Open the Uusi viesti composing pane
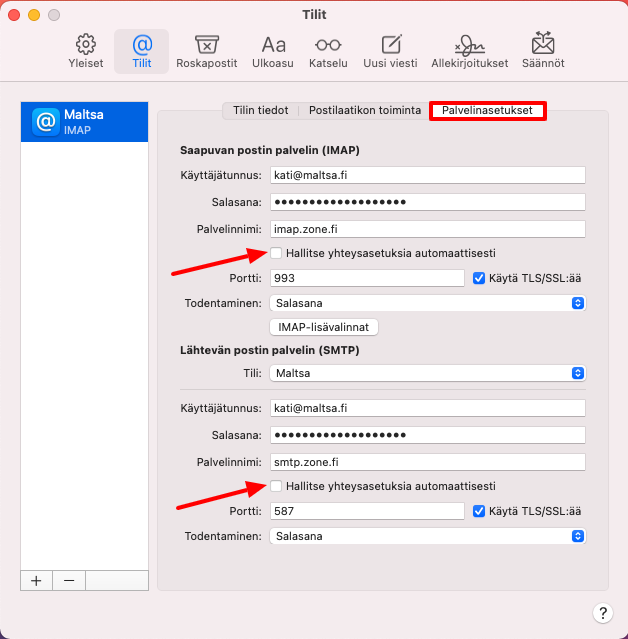 click(x=391, y=51)
